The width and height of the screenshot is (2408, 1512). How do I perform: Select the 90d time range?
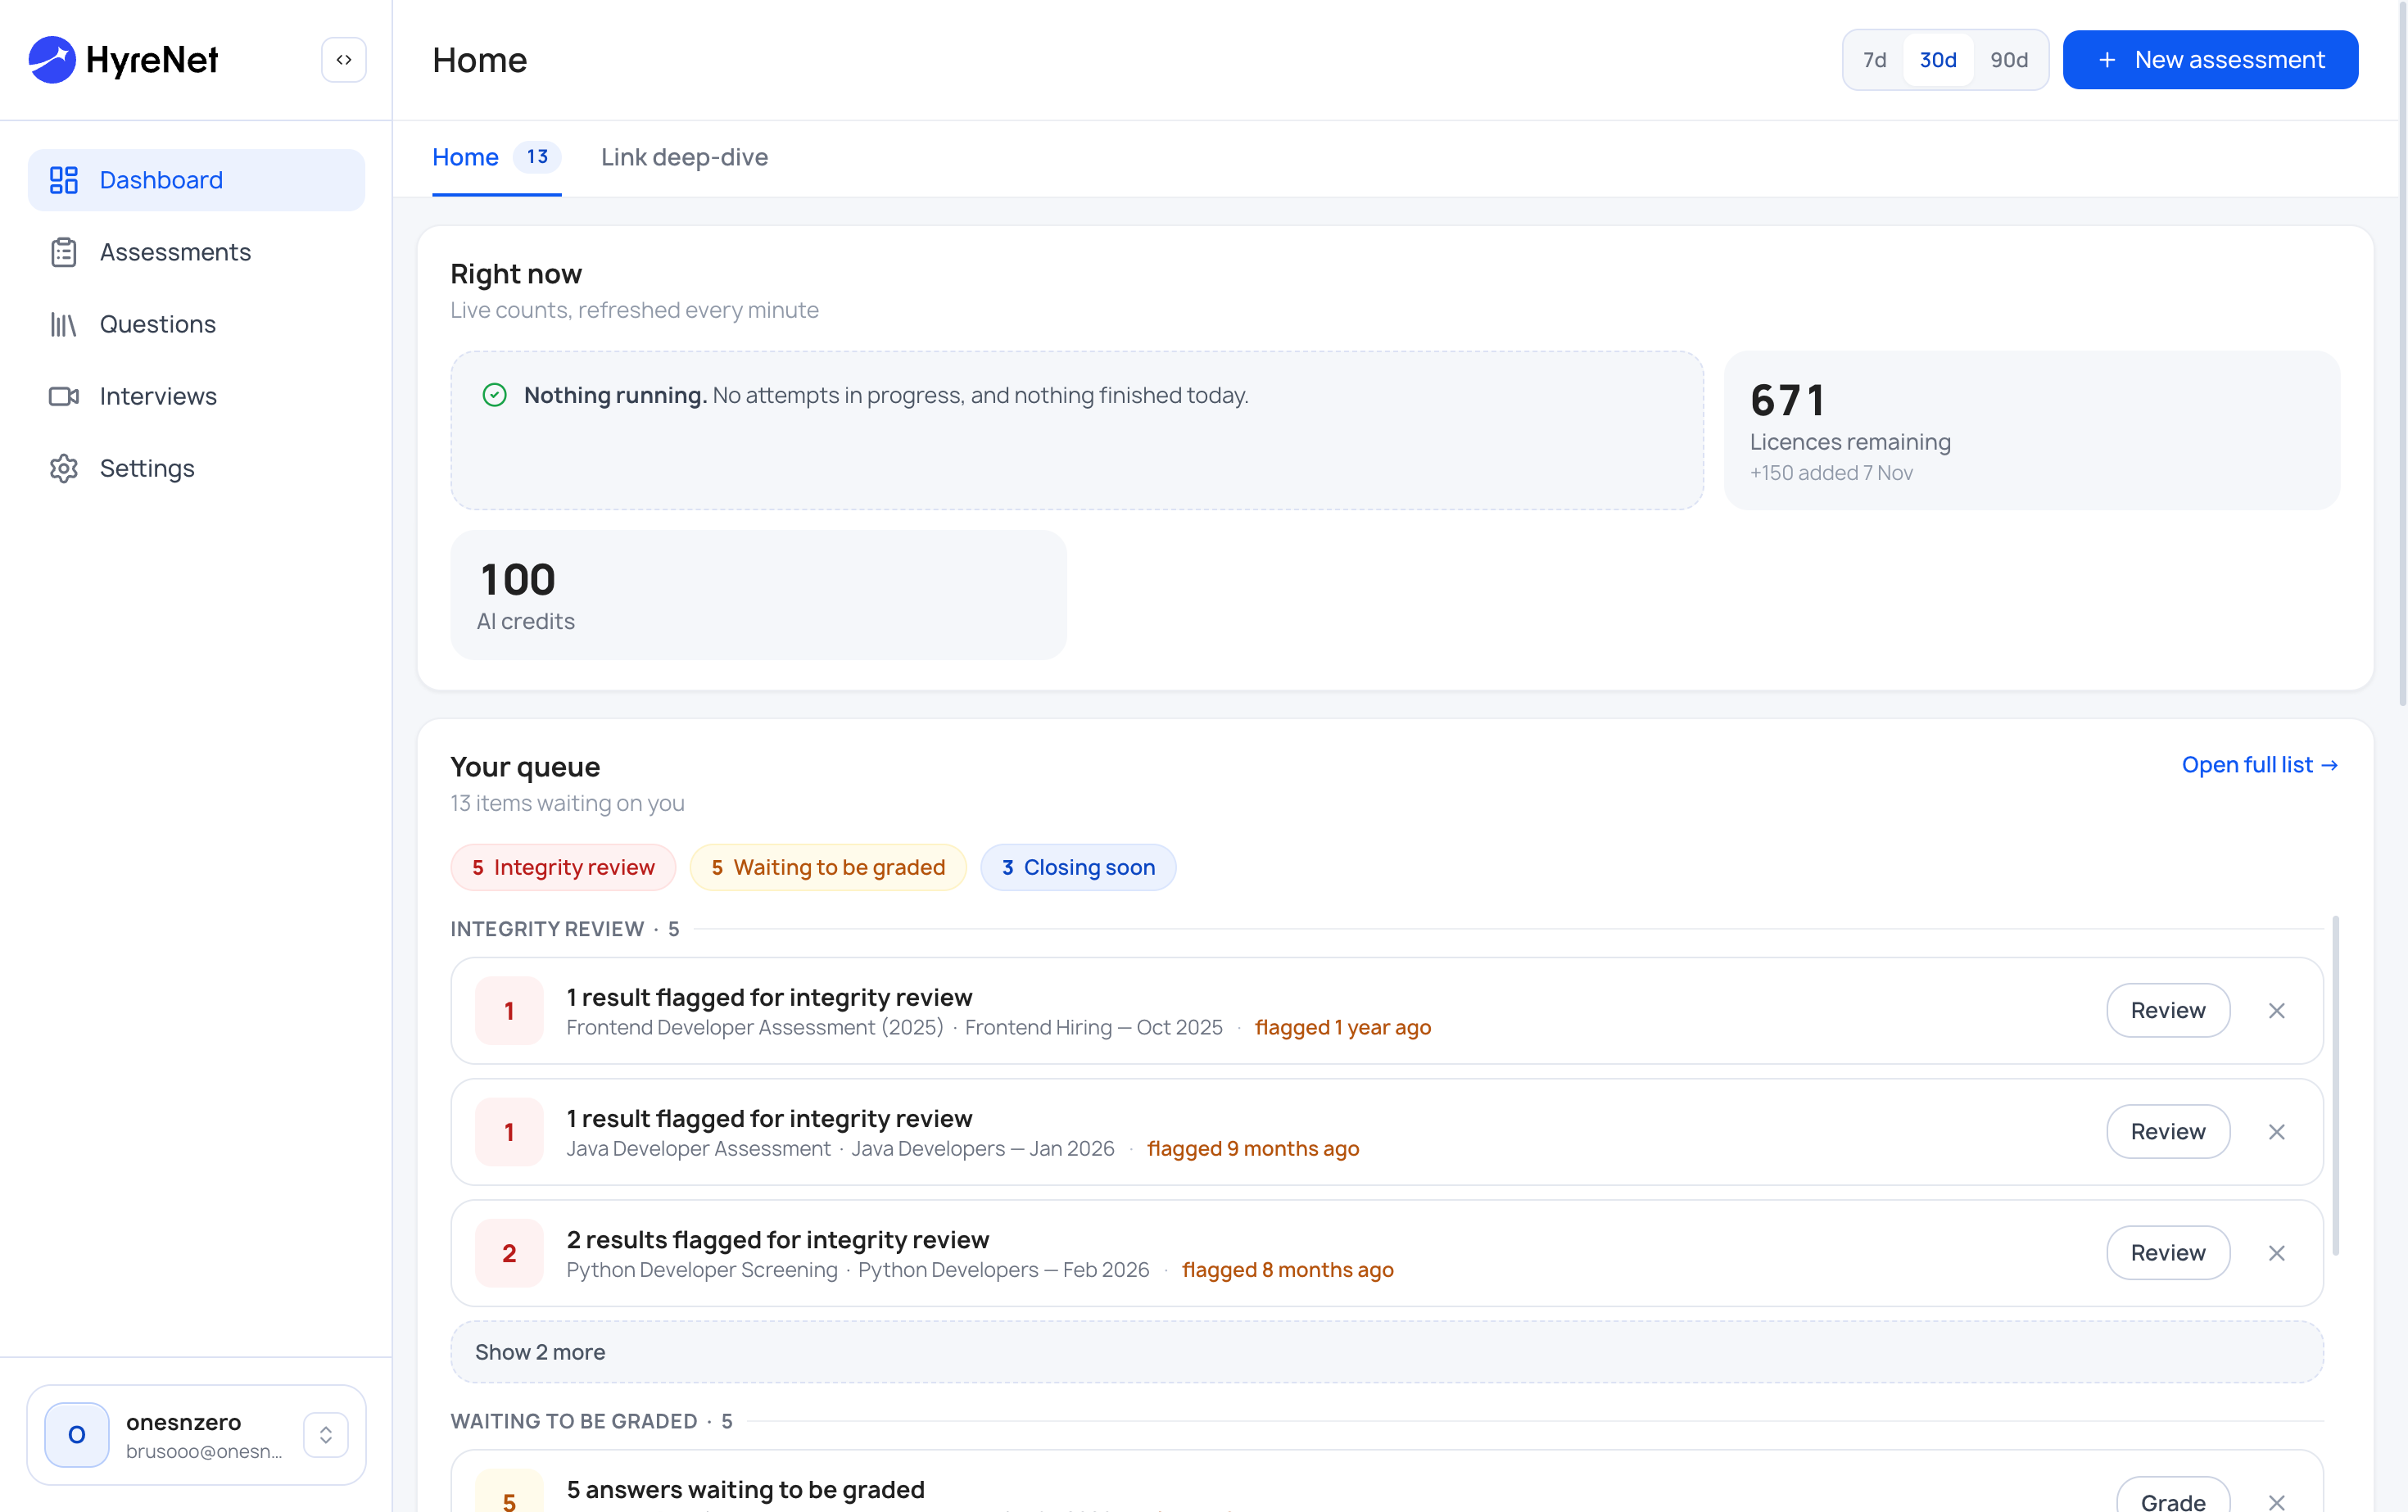tap(2009, 60)
